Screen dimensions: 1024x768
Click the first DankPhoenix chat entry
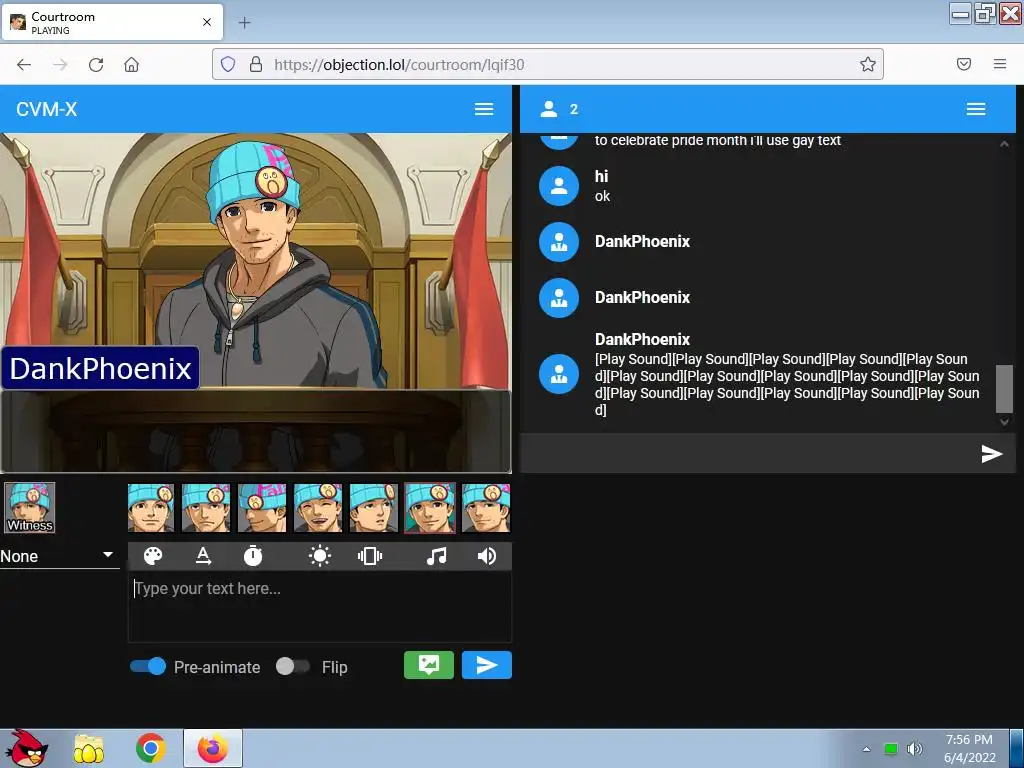click(x=642, y=242)
